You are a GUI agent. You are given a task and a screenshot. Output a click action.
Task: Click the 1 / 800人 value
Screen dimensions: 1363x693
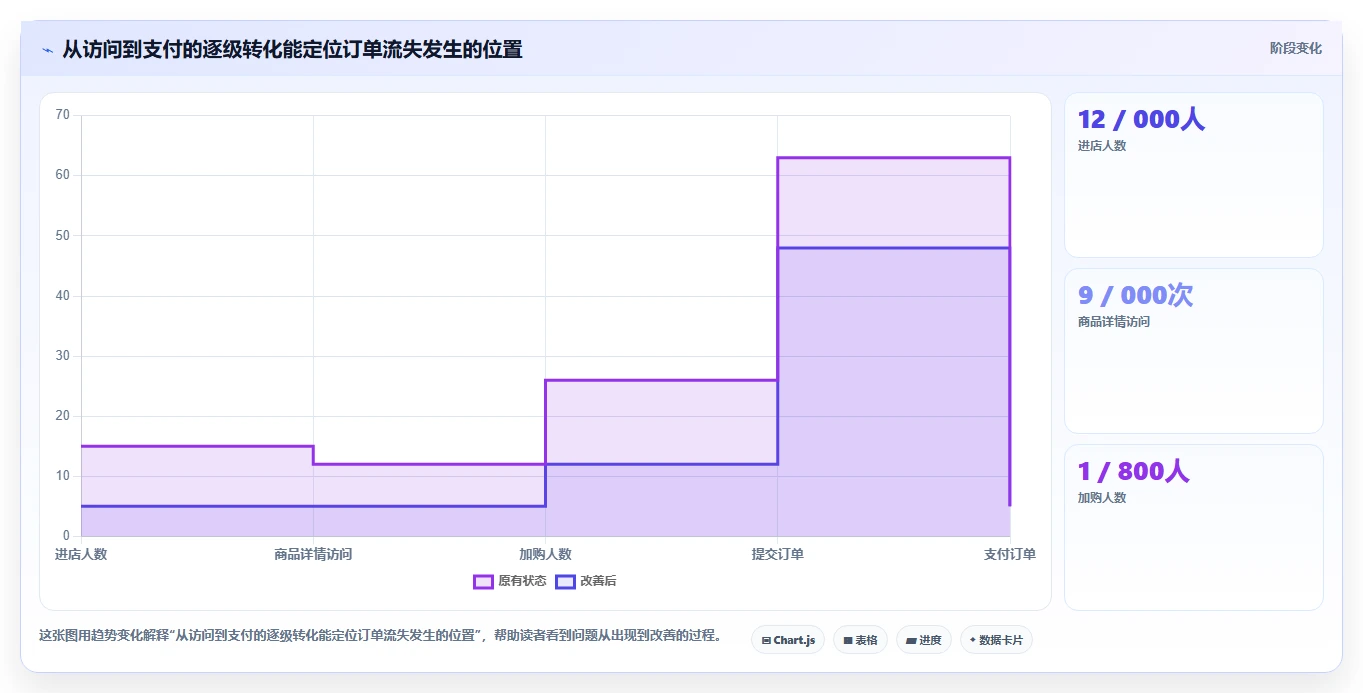coord(1133,471)
